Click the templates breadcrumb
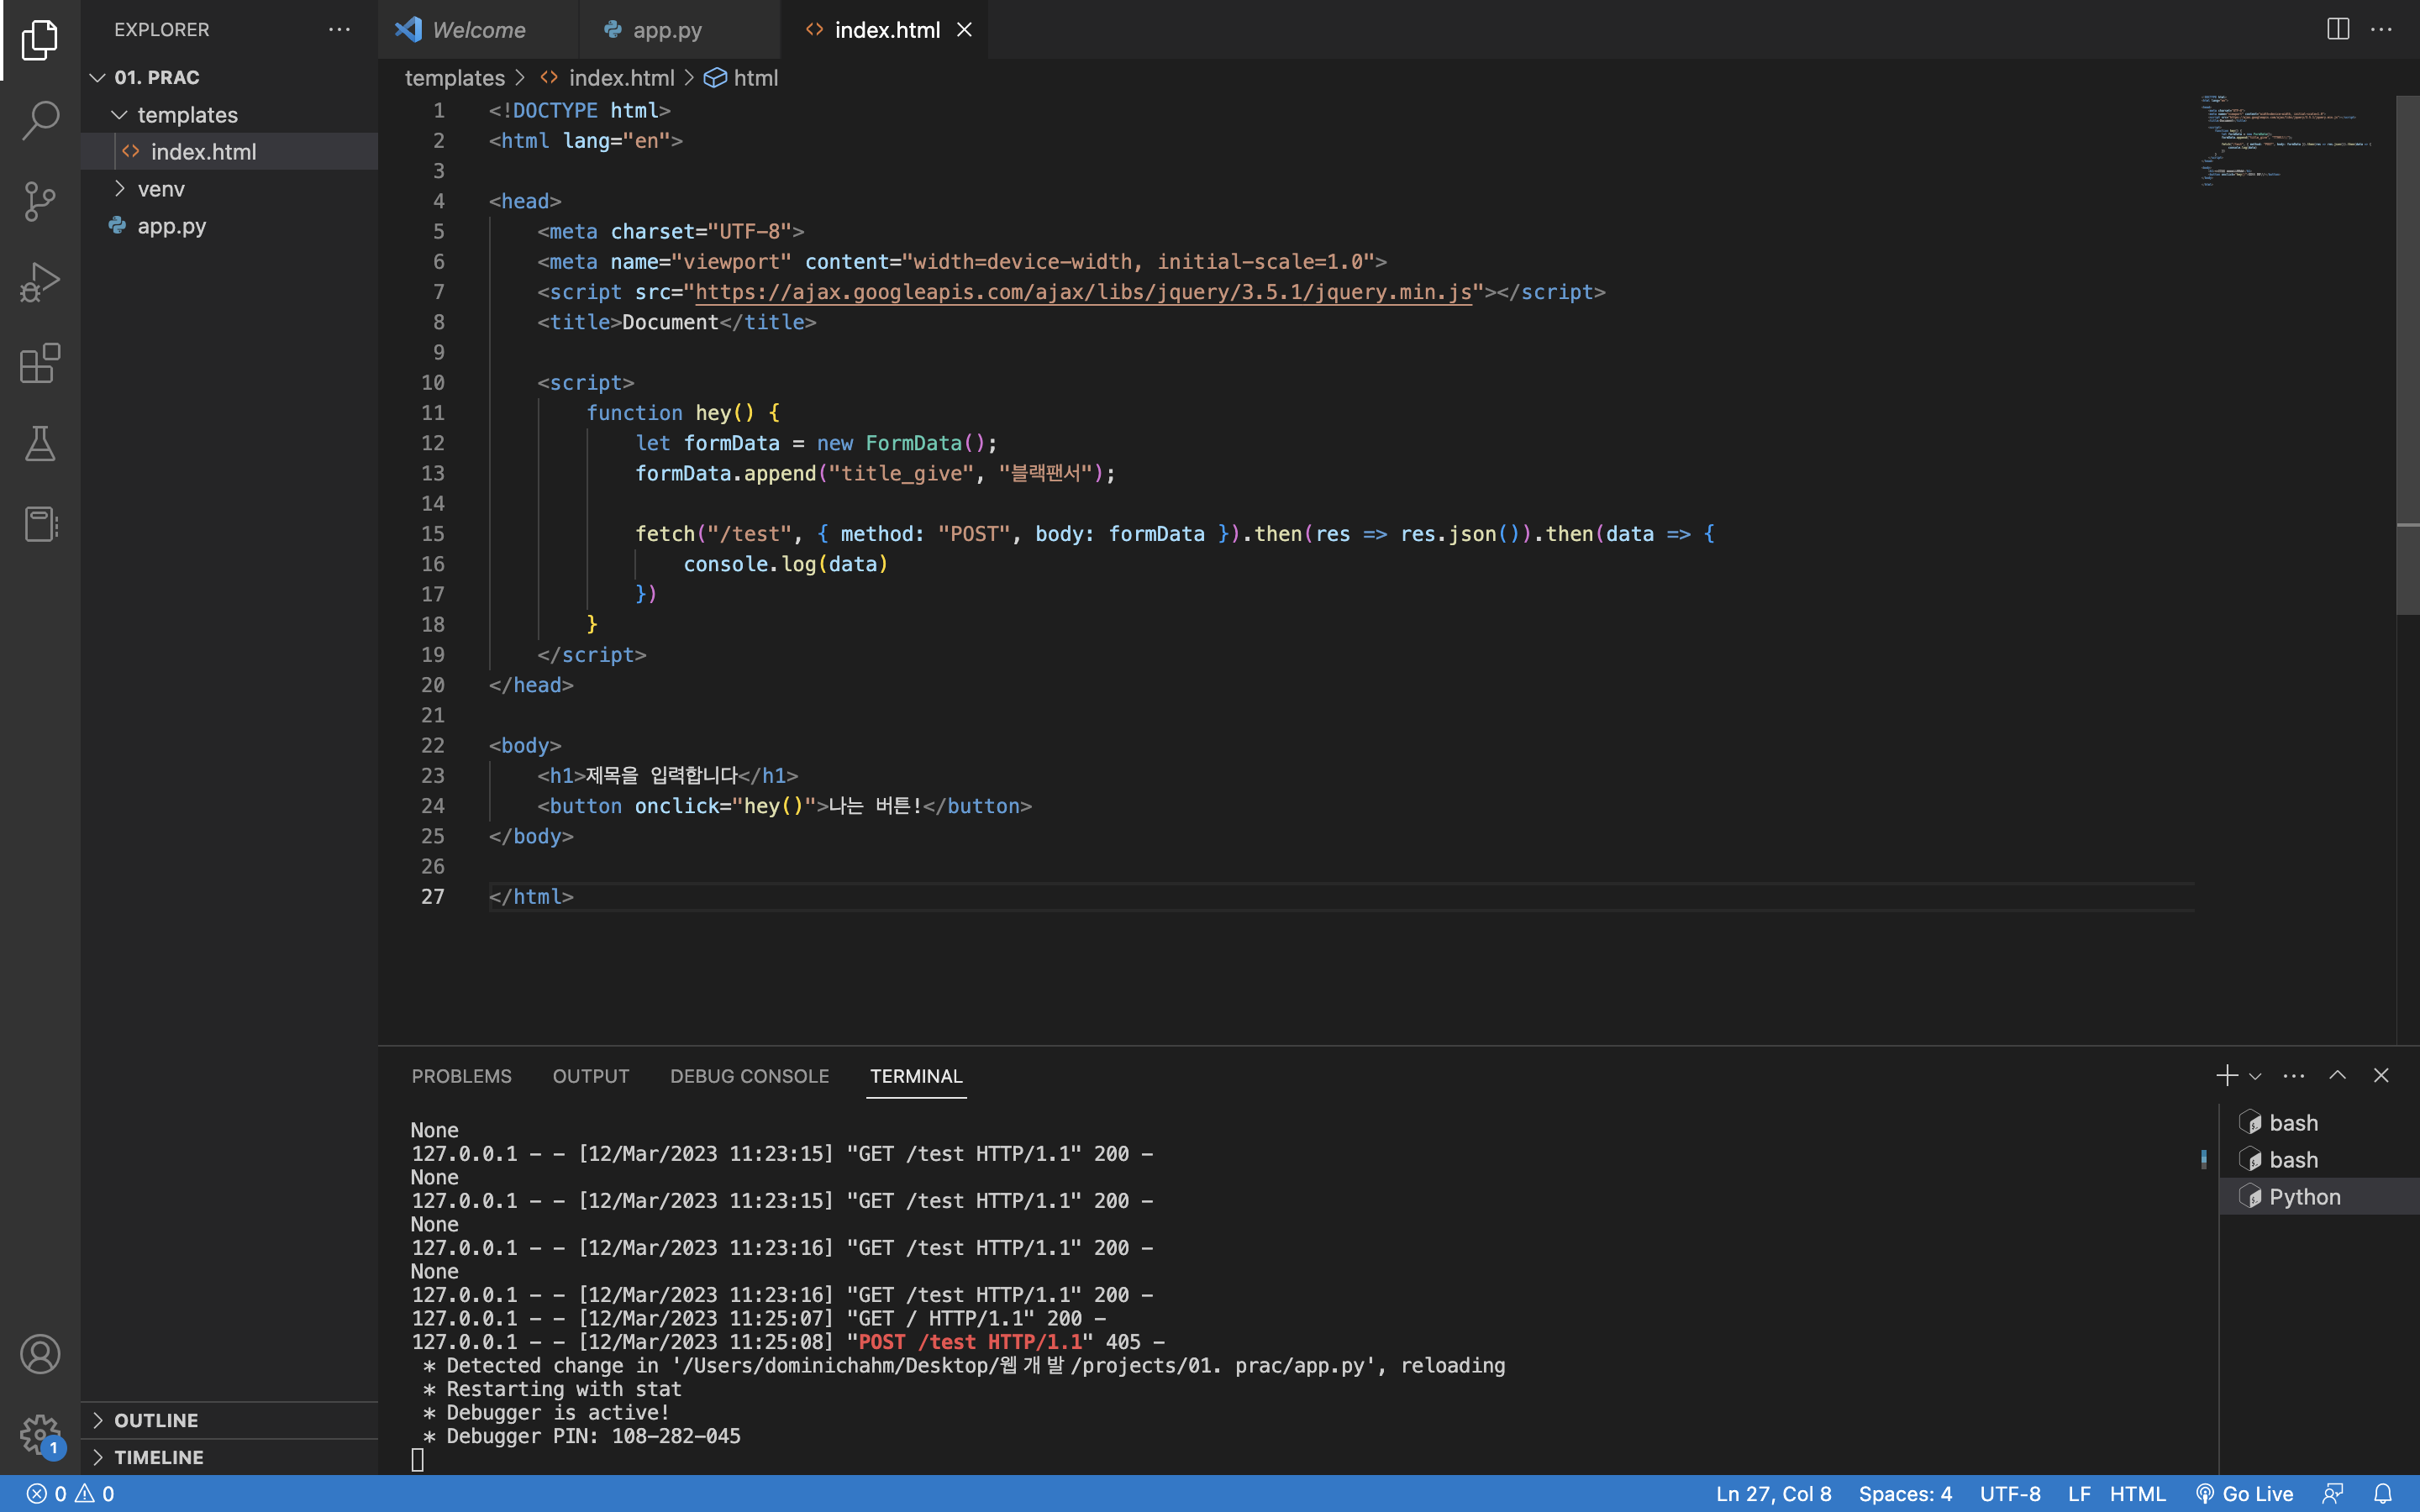2420x1512 pixels. [455, 78]
